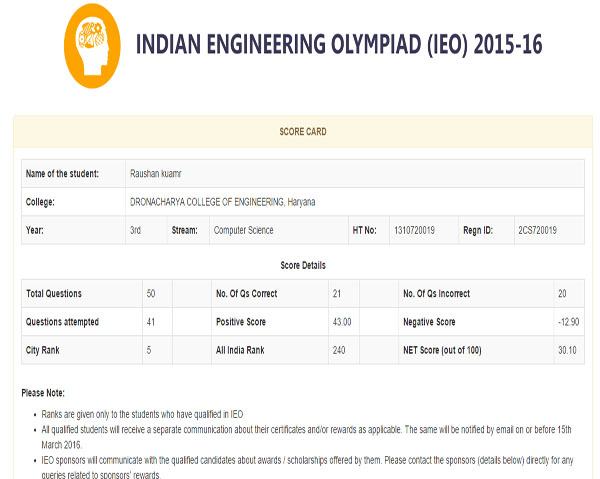The height and width of the screenshot is (479, 600).
Task: Click the 'City Rank' label
Action: coord(42,350)
